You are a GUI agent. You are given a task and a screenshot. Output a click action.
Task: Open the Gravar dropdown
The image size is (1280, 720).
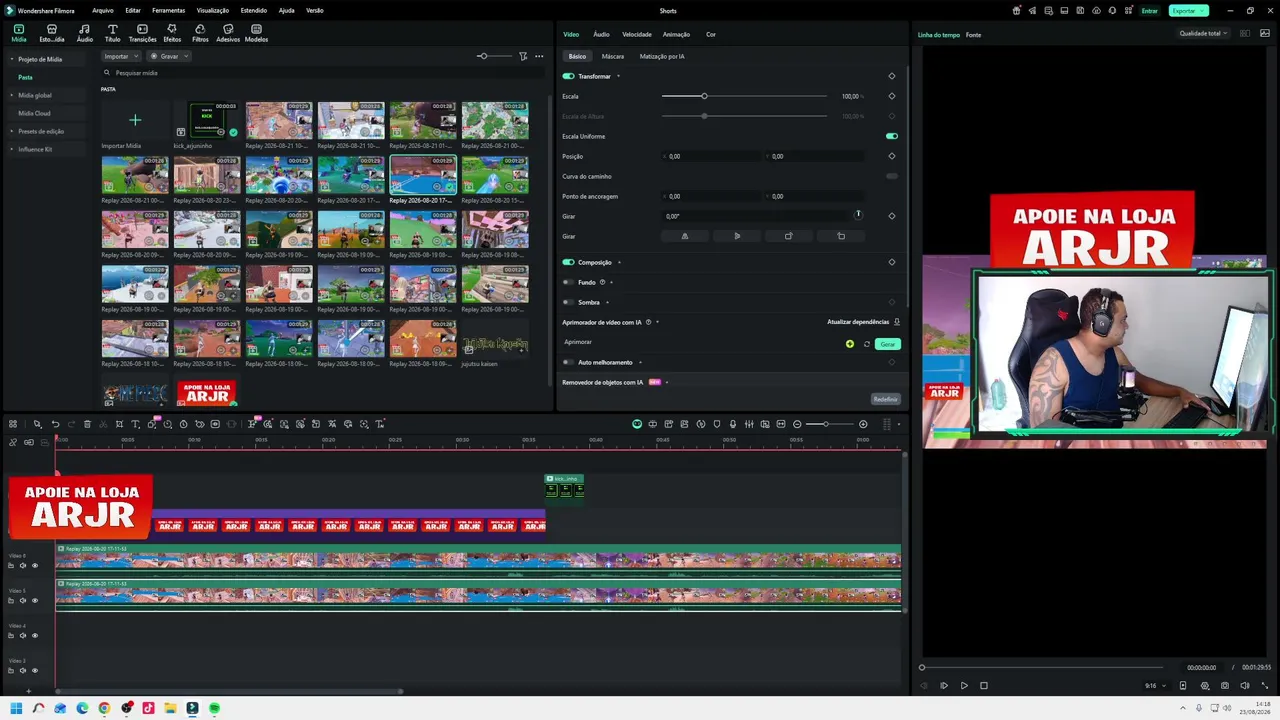(x=169, y=56)
